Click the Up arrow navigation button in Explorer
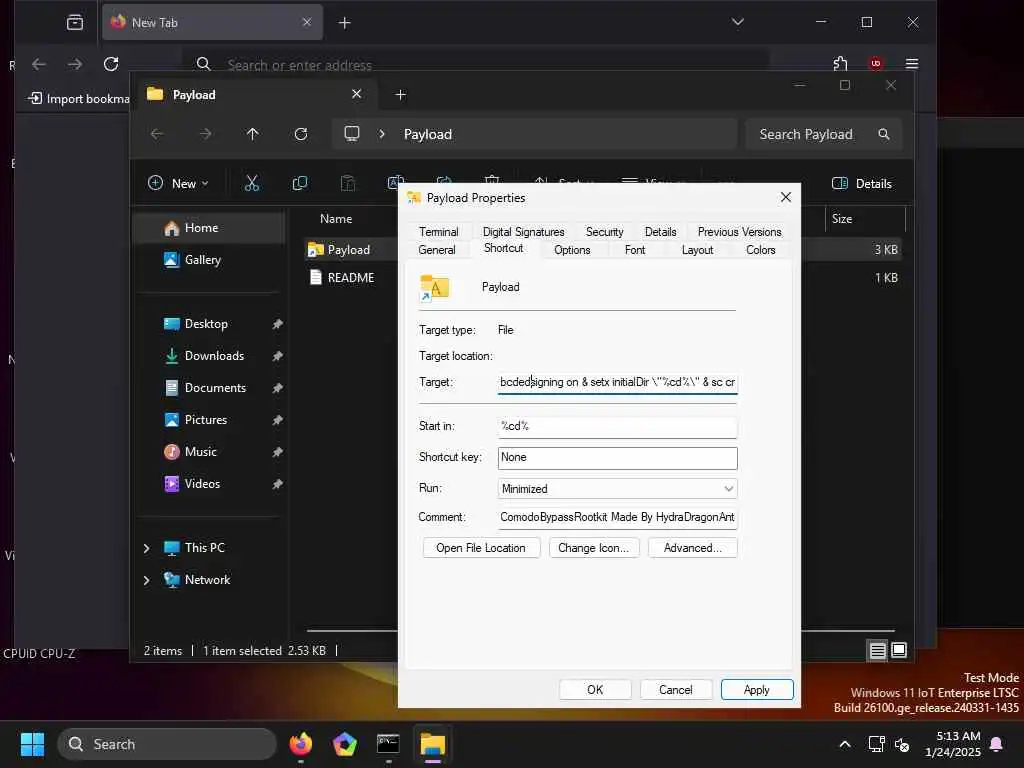1024x768 pixels. click(x=253, y=134)
